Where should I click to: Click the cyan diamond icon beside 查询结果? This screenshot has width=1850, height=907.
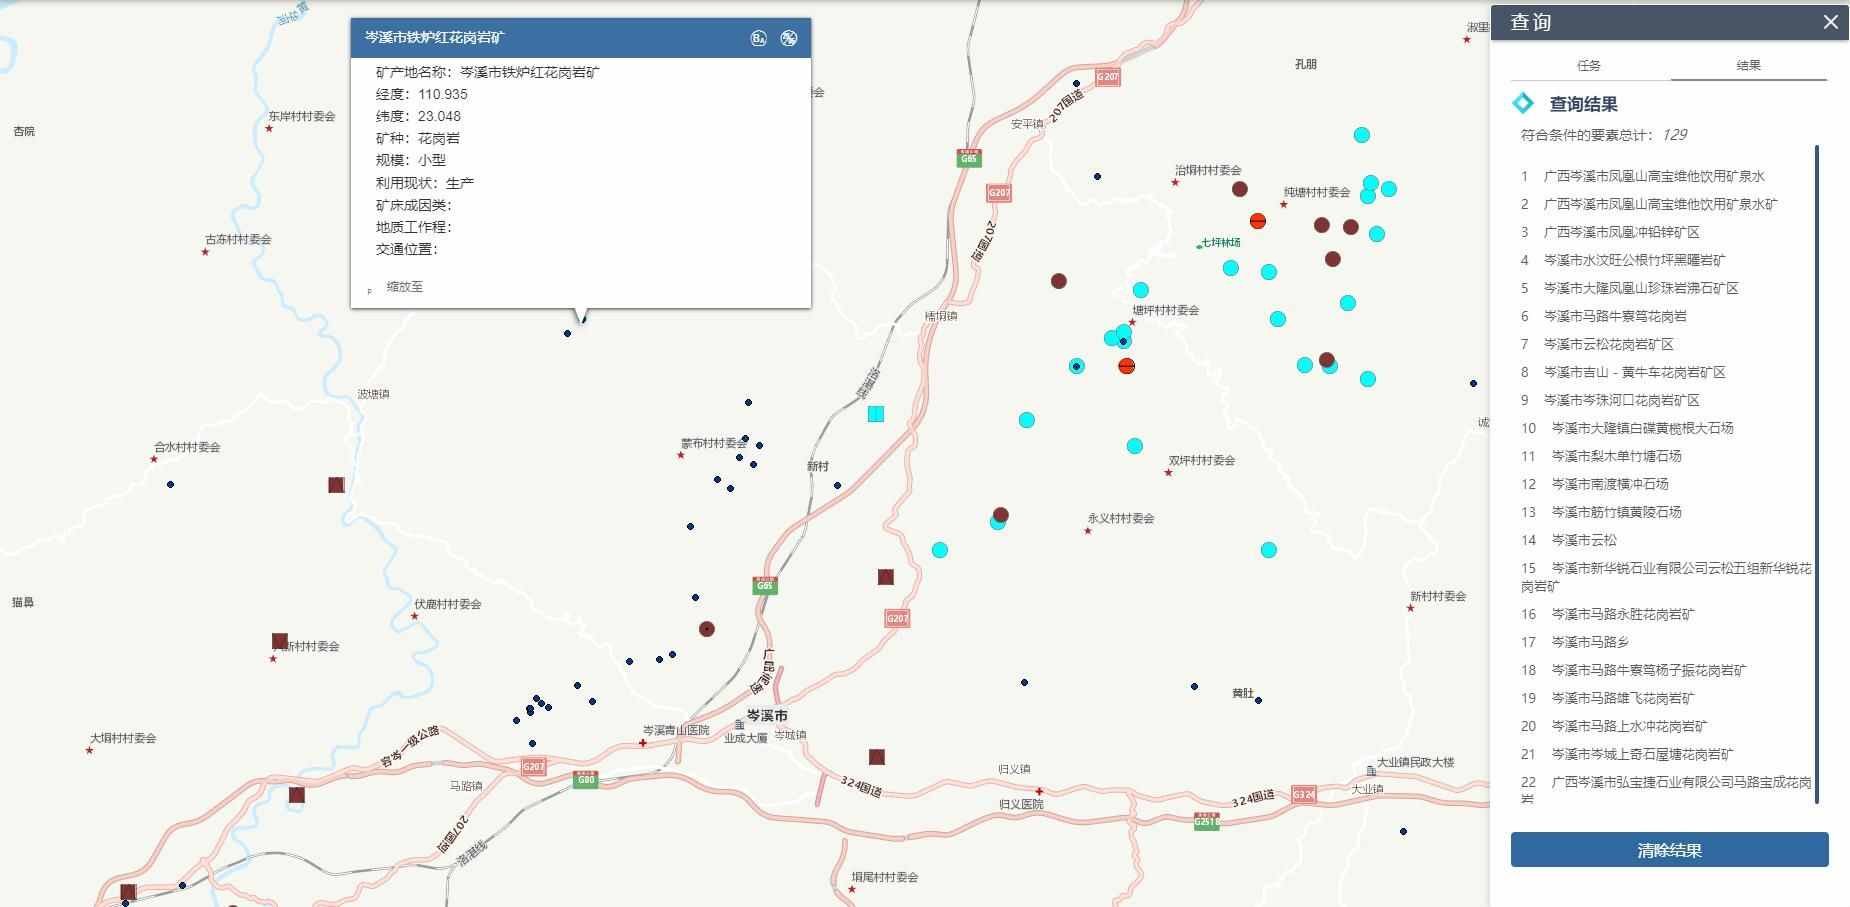pyautogui.click(x=1523, y=103)
